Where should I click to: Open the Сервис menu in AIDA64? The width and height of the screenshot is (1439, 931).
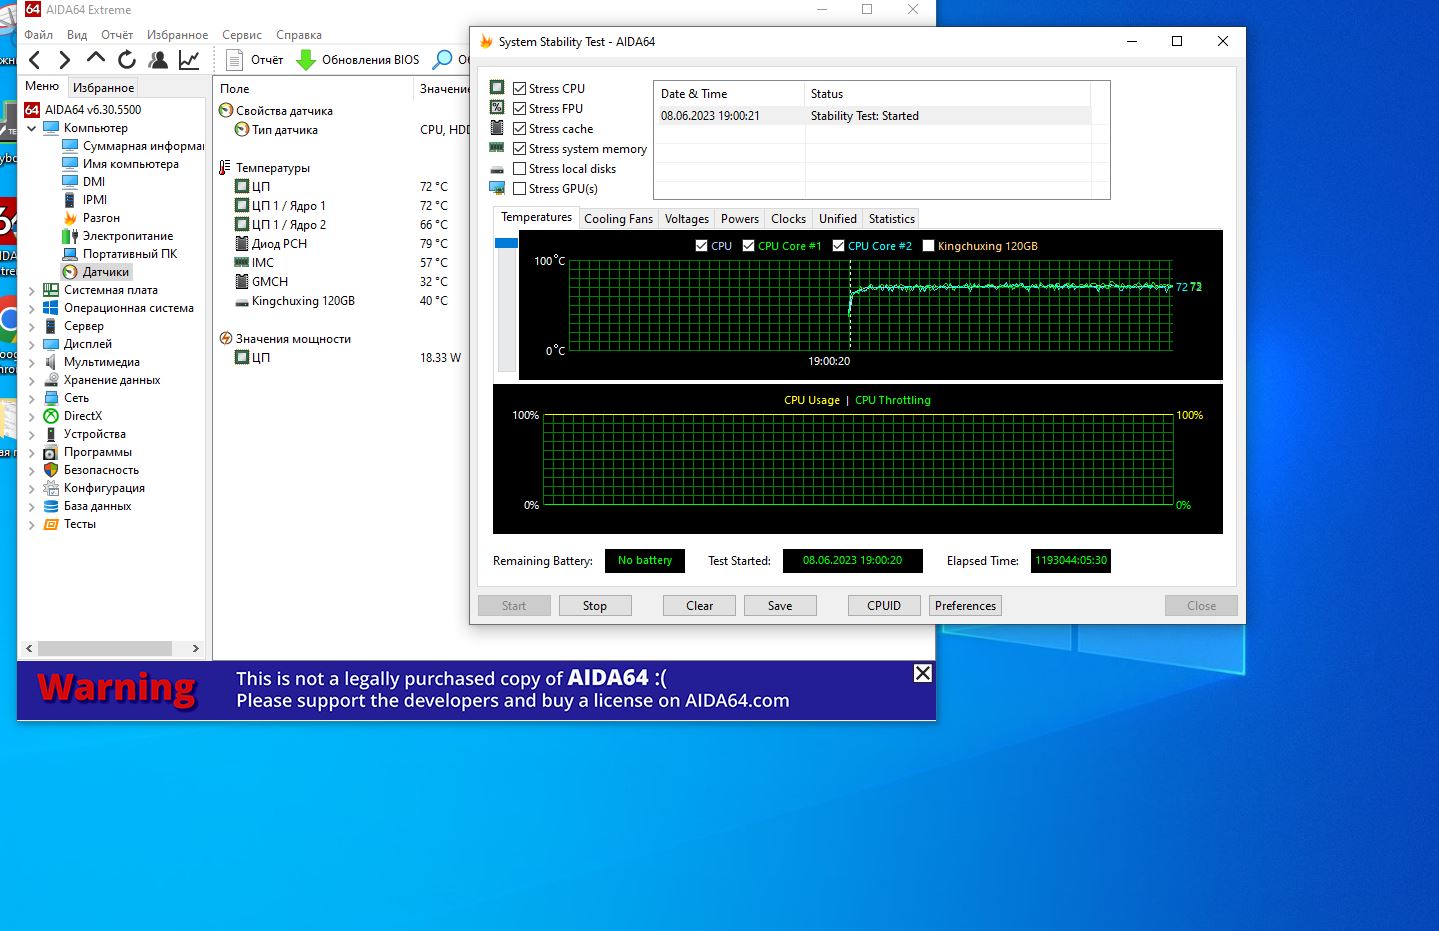(242, 35)
